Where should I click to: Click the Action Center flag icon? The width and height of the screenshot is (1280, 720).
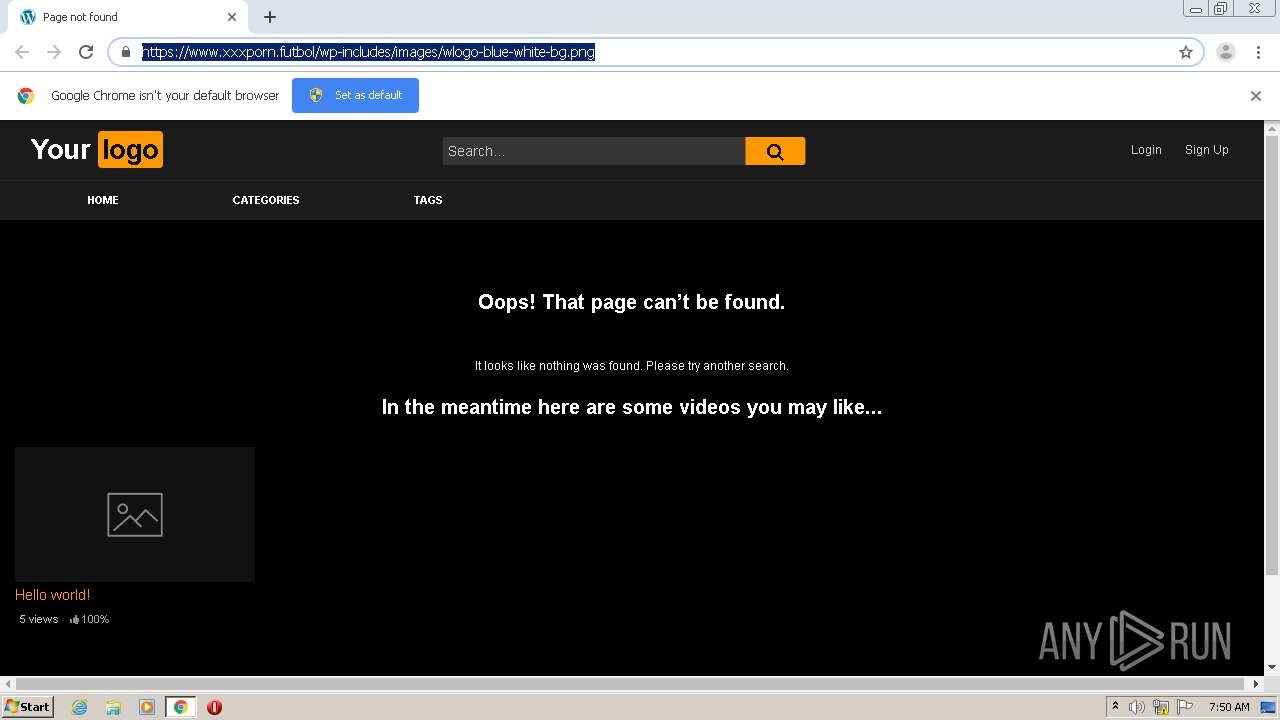tap(1185, 707)
